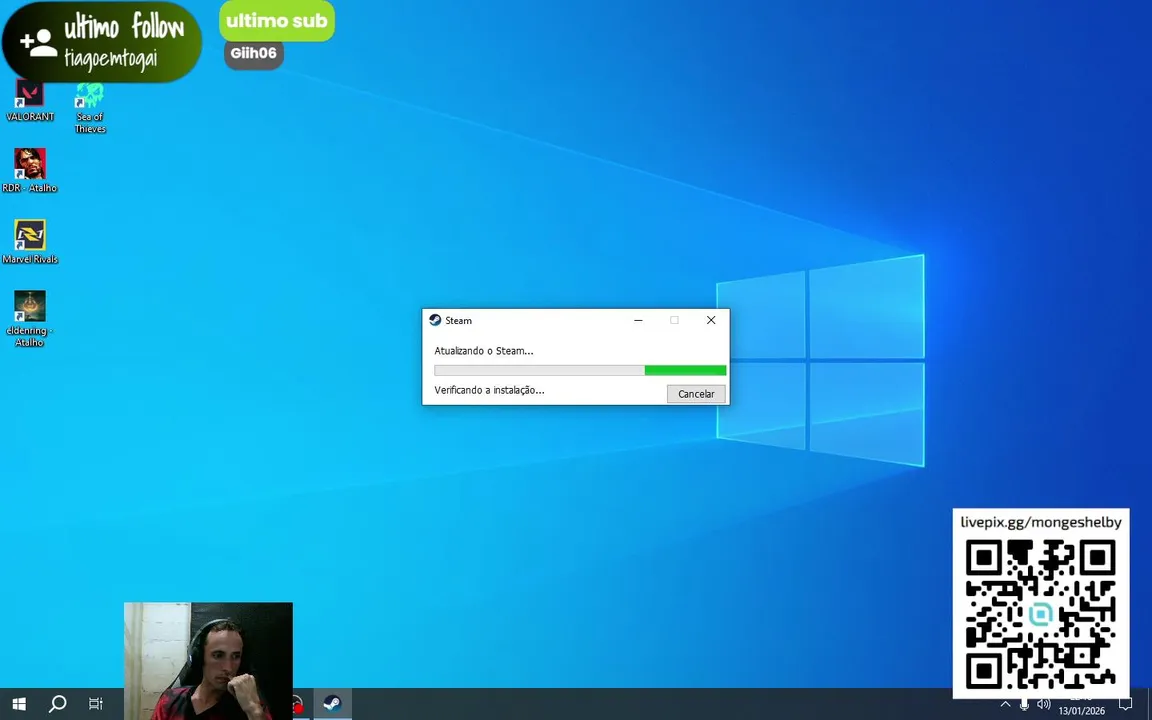Open the Windows Start menu
This screenshot has width=1152, height=720.
19,704
